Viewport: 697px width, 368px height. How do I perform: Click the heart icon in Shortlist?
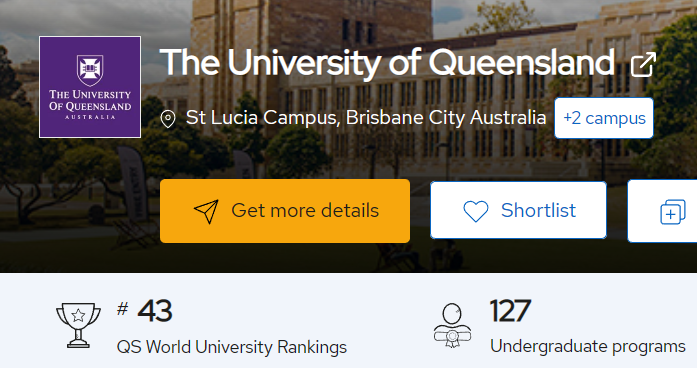476,211
